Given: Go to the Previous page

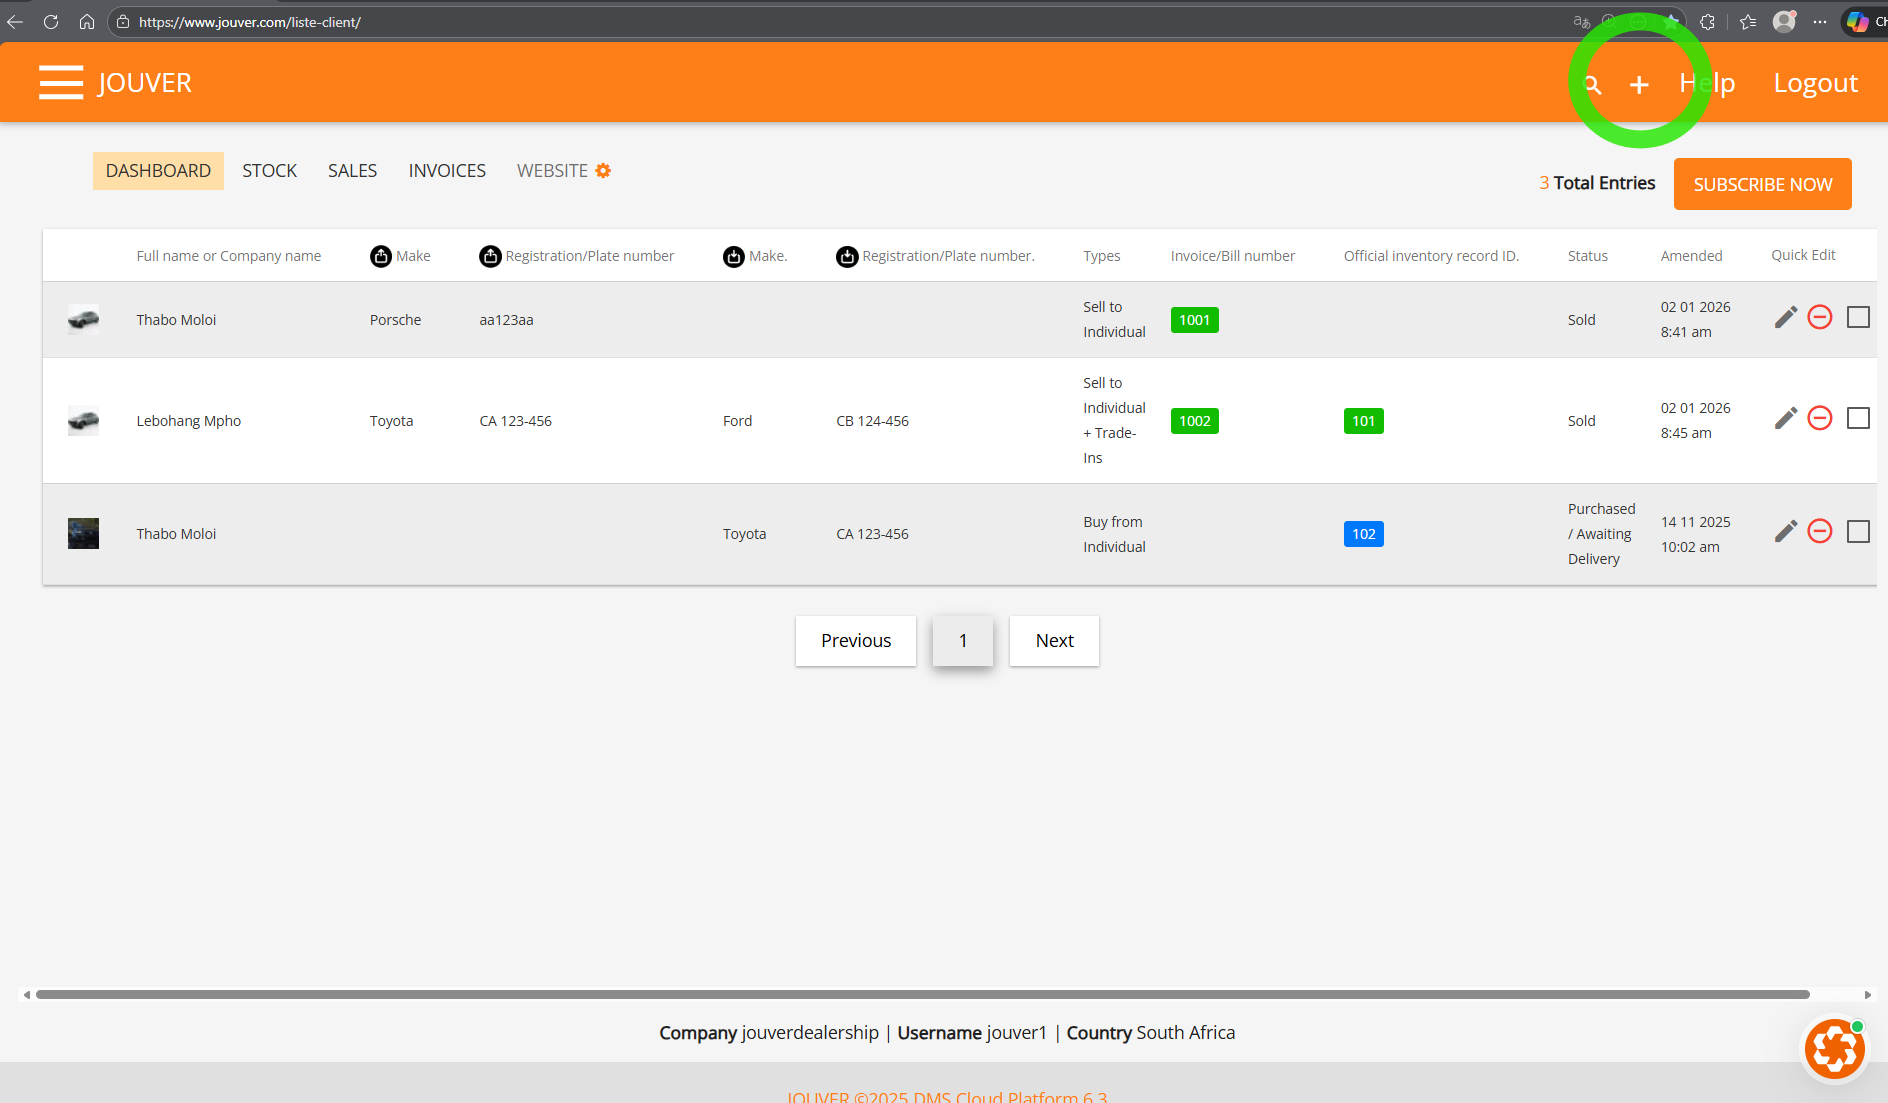Looking at the screenshot, I should click(856, 641).
